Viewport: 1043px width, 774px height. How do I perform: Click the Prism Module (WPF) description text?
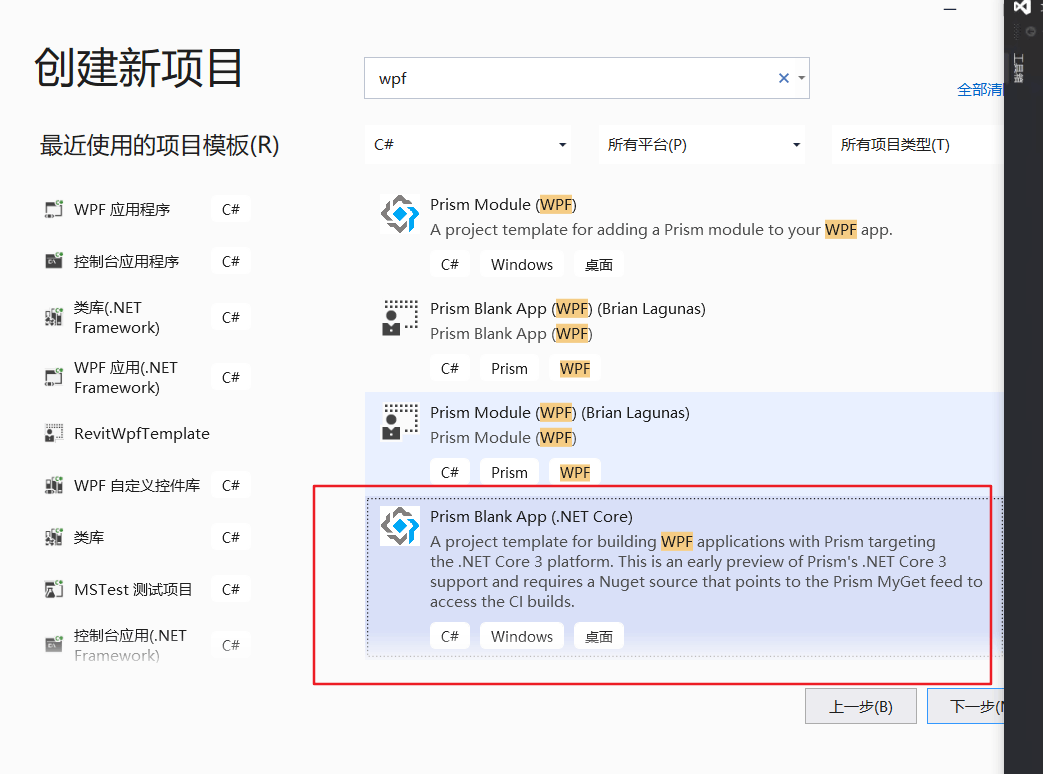click(x=661, y=229)
